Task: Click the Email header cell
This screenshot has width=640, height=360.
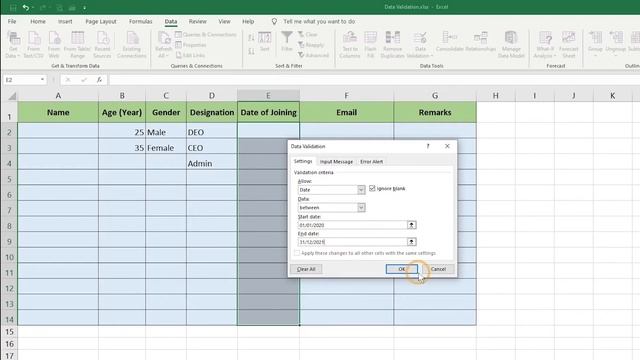Action: [347, 112]
